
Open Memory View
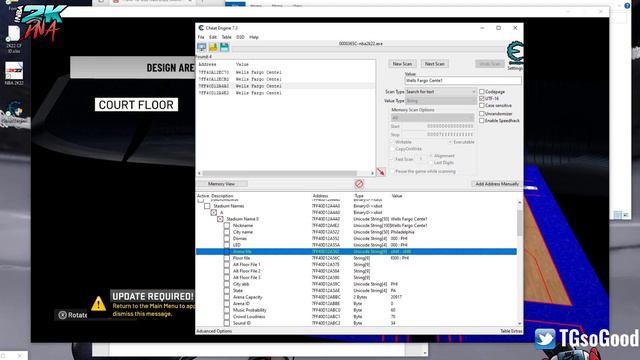tap(221, 184)
